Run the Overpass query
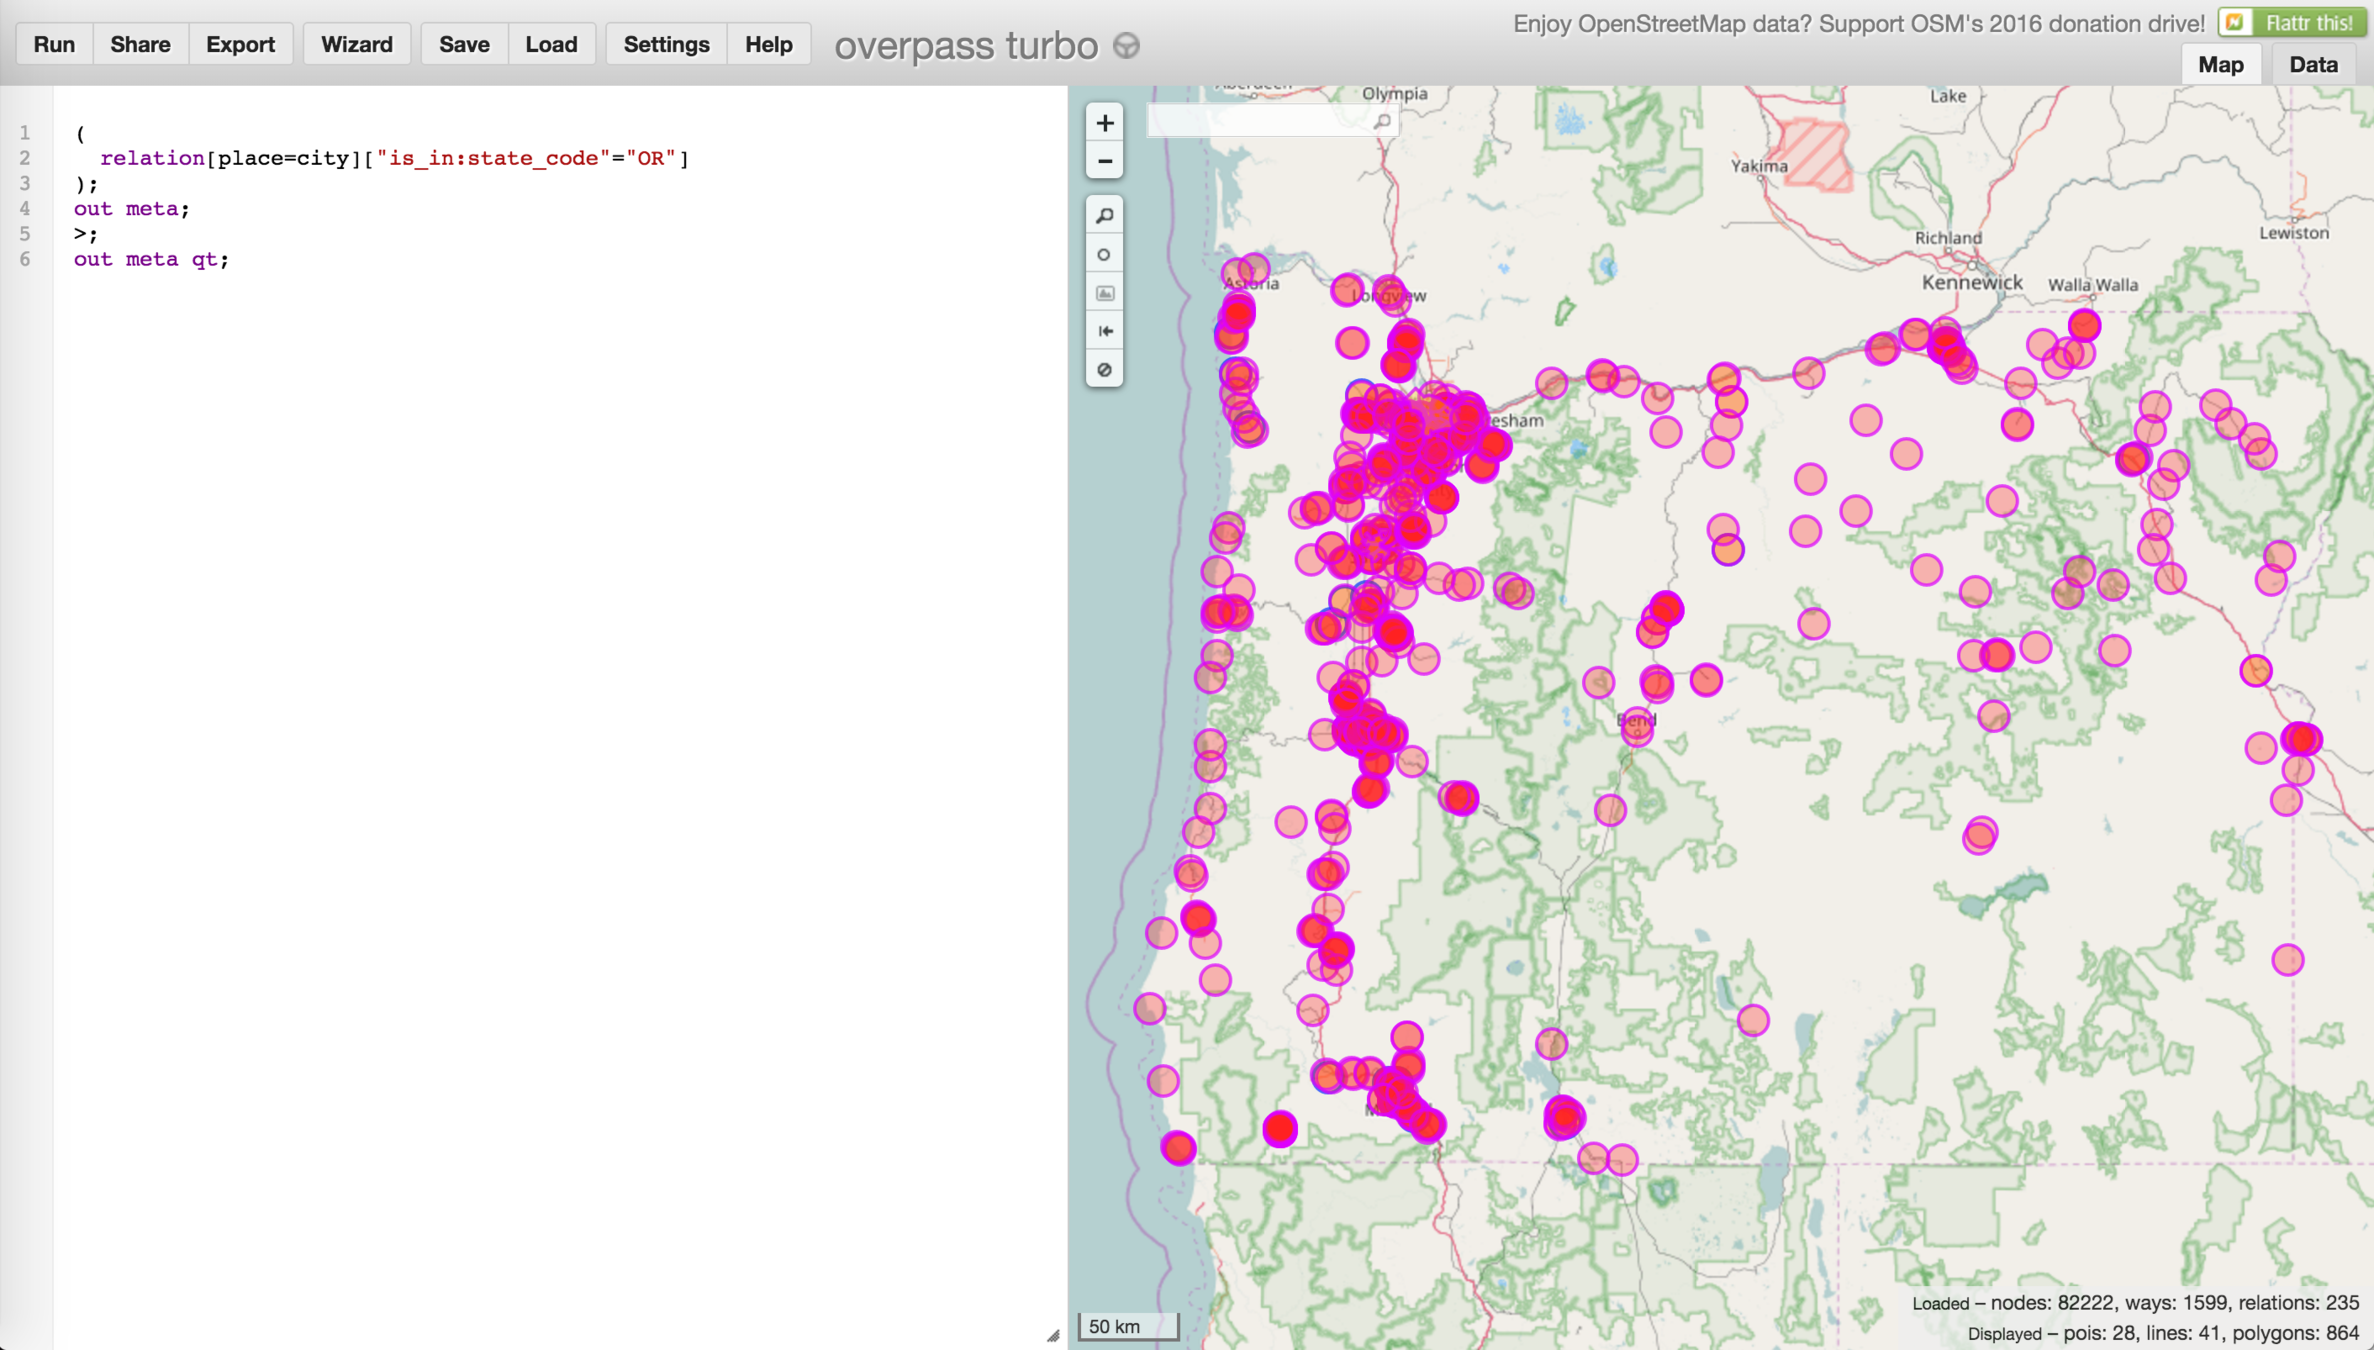The width and height of the screenshot is (2374, 1350). (54, 44)
